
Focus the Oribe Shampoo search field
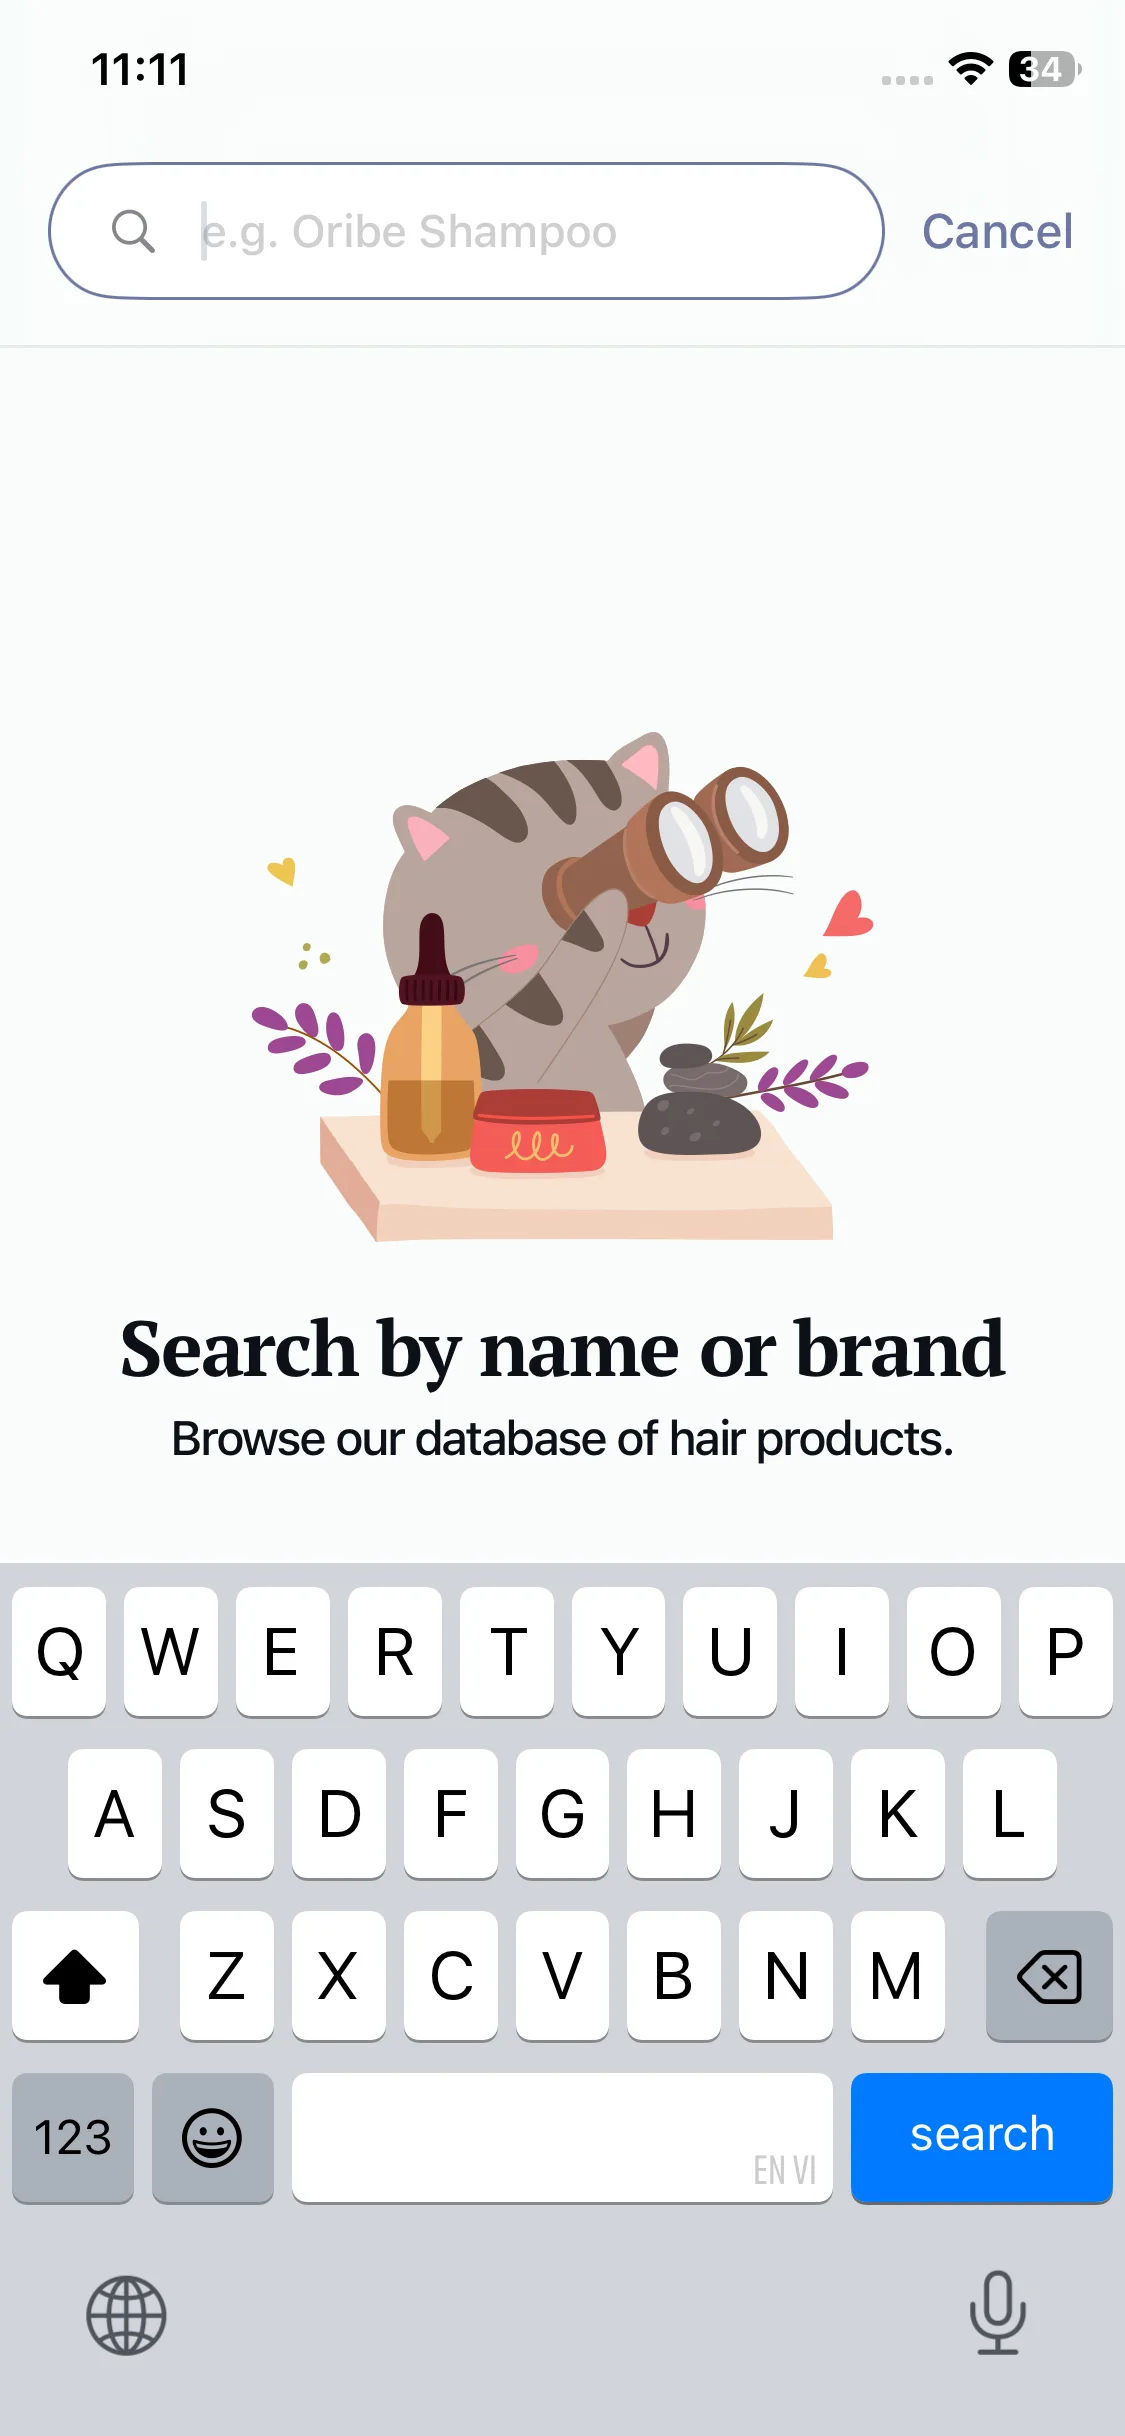(x=466, y=231)
